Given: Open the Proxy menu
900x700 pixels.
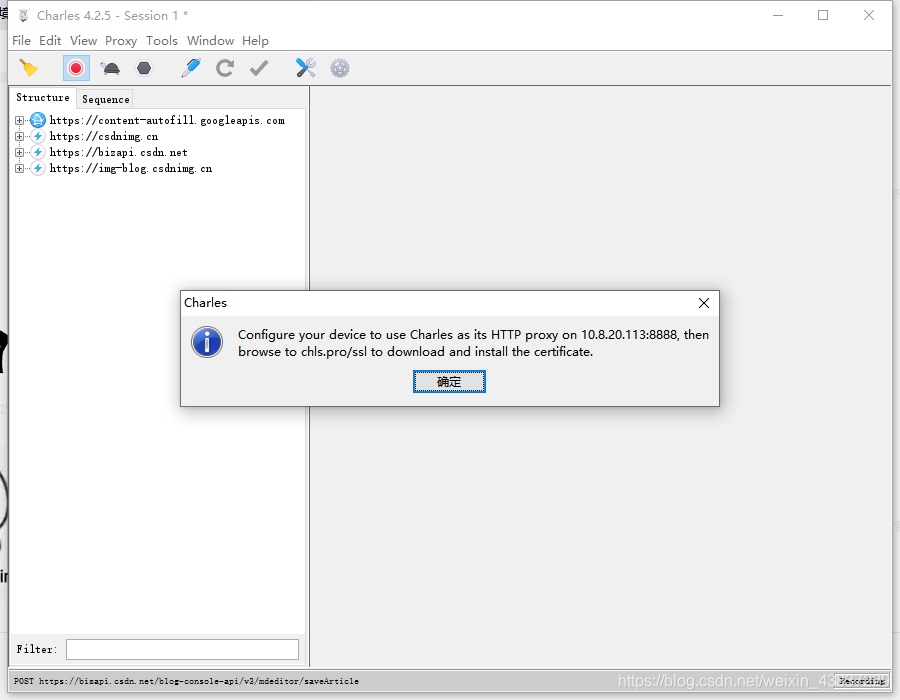Looking at the screenshot, I should point(121,41).
